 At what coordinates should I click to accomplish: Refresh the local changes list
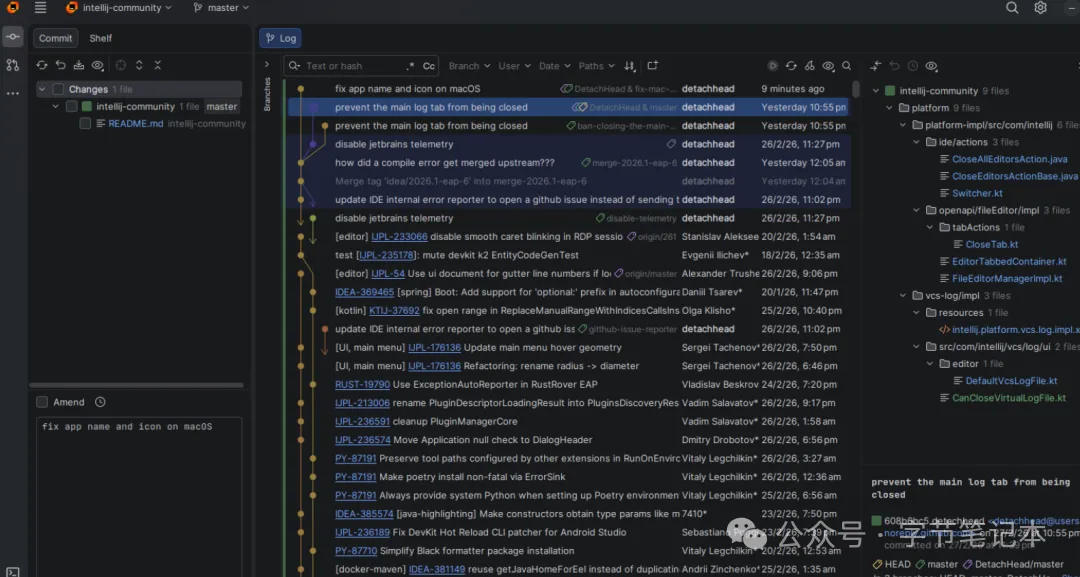(42, 65)
